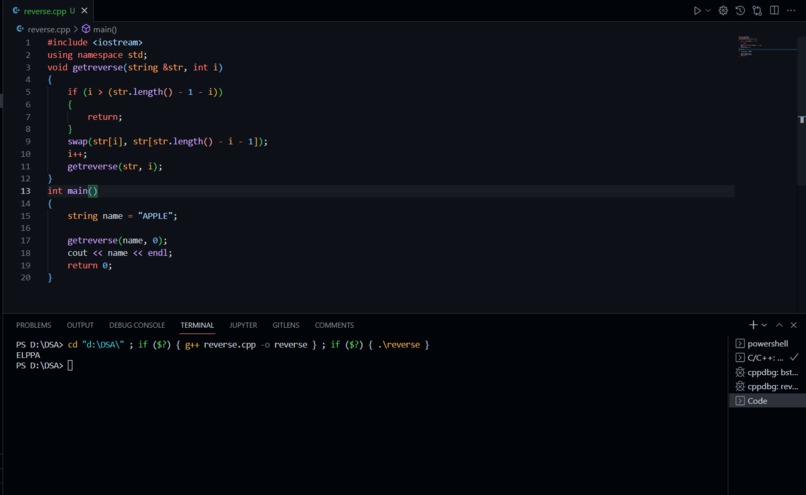The width and height of the screenshot is (806, 495).
Task: Run the C++ file with the play icon
Action: 697,10
